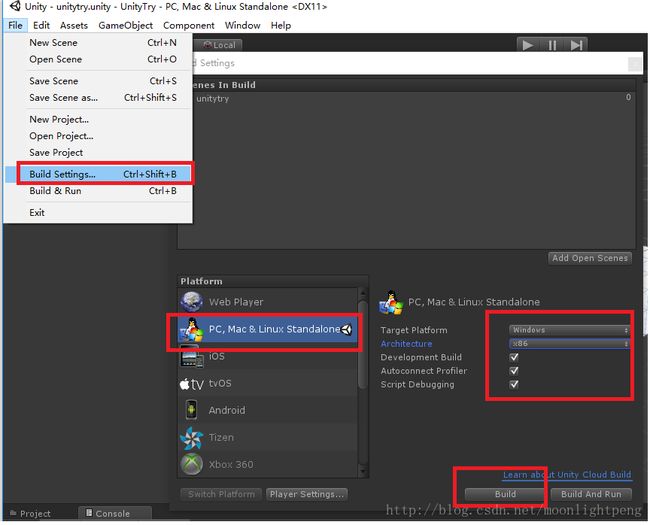Uncheck Development Build checkbox
Screen dimensions: 650x525
514,357
